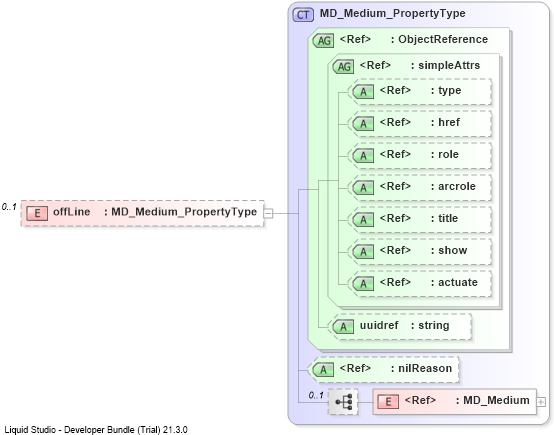Select the A icon of the title attribute
This screenshot has width=554, height=435.
[363, 220]
